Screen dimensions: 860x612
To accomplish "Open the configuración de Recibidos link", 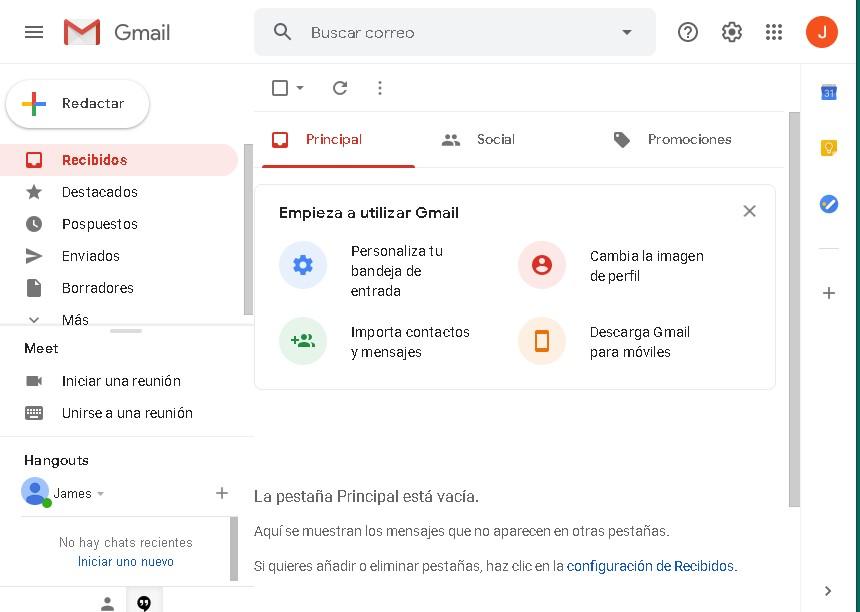I will 650,566.
